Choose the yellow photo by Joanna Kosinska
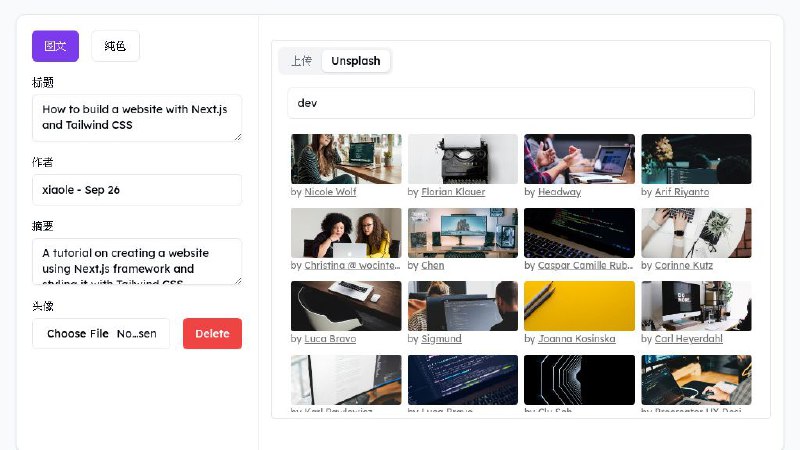800x450 pixels. (579, 306)
